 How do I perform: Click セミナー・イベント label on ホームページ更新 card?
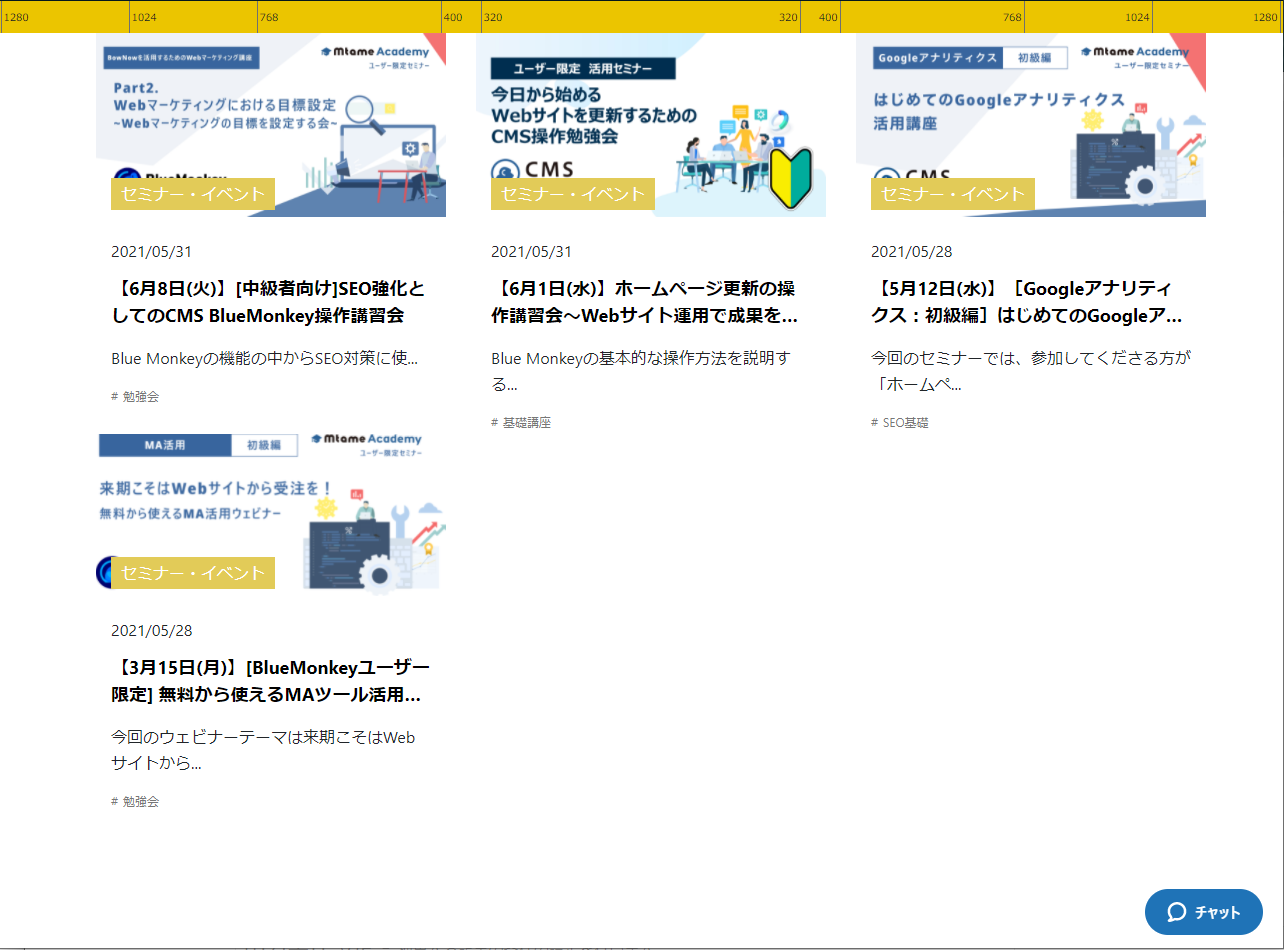[x=573, y=194]
